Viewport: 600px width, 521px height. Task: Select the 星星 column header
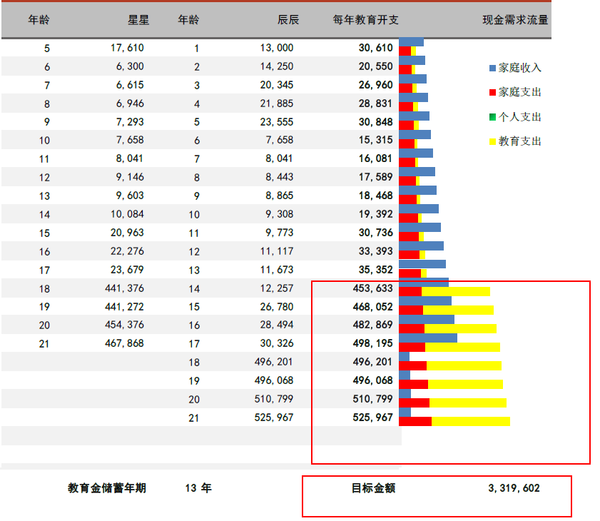click(x=138, y=20)
